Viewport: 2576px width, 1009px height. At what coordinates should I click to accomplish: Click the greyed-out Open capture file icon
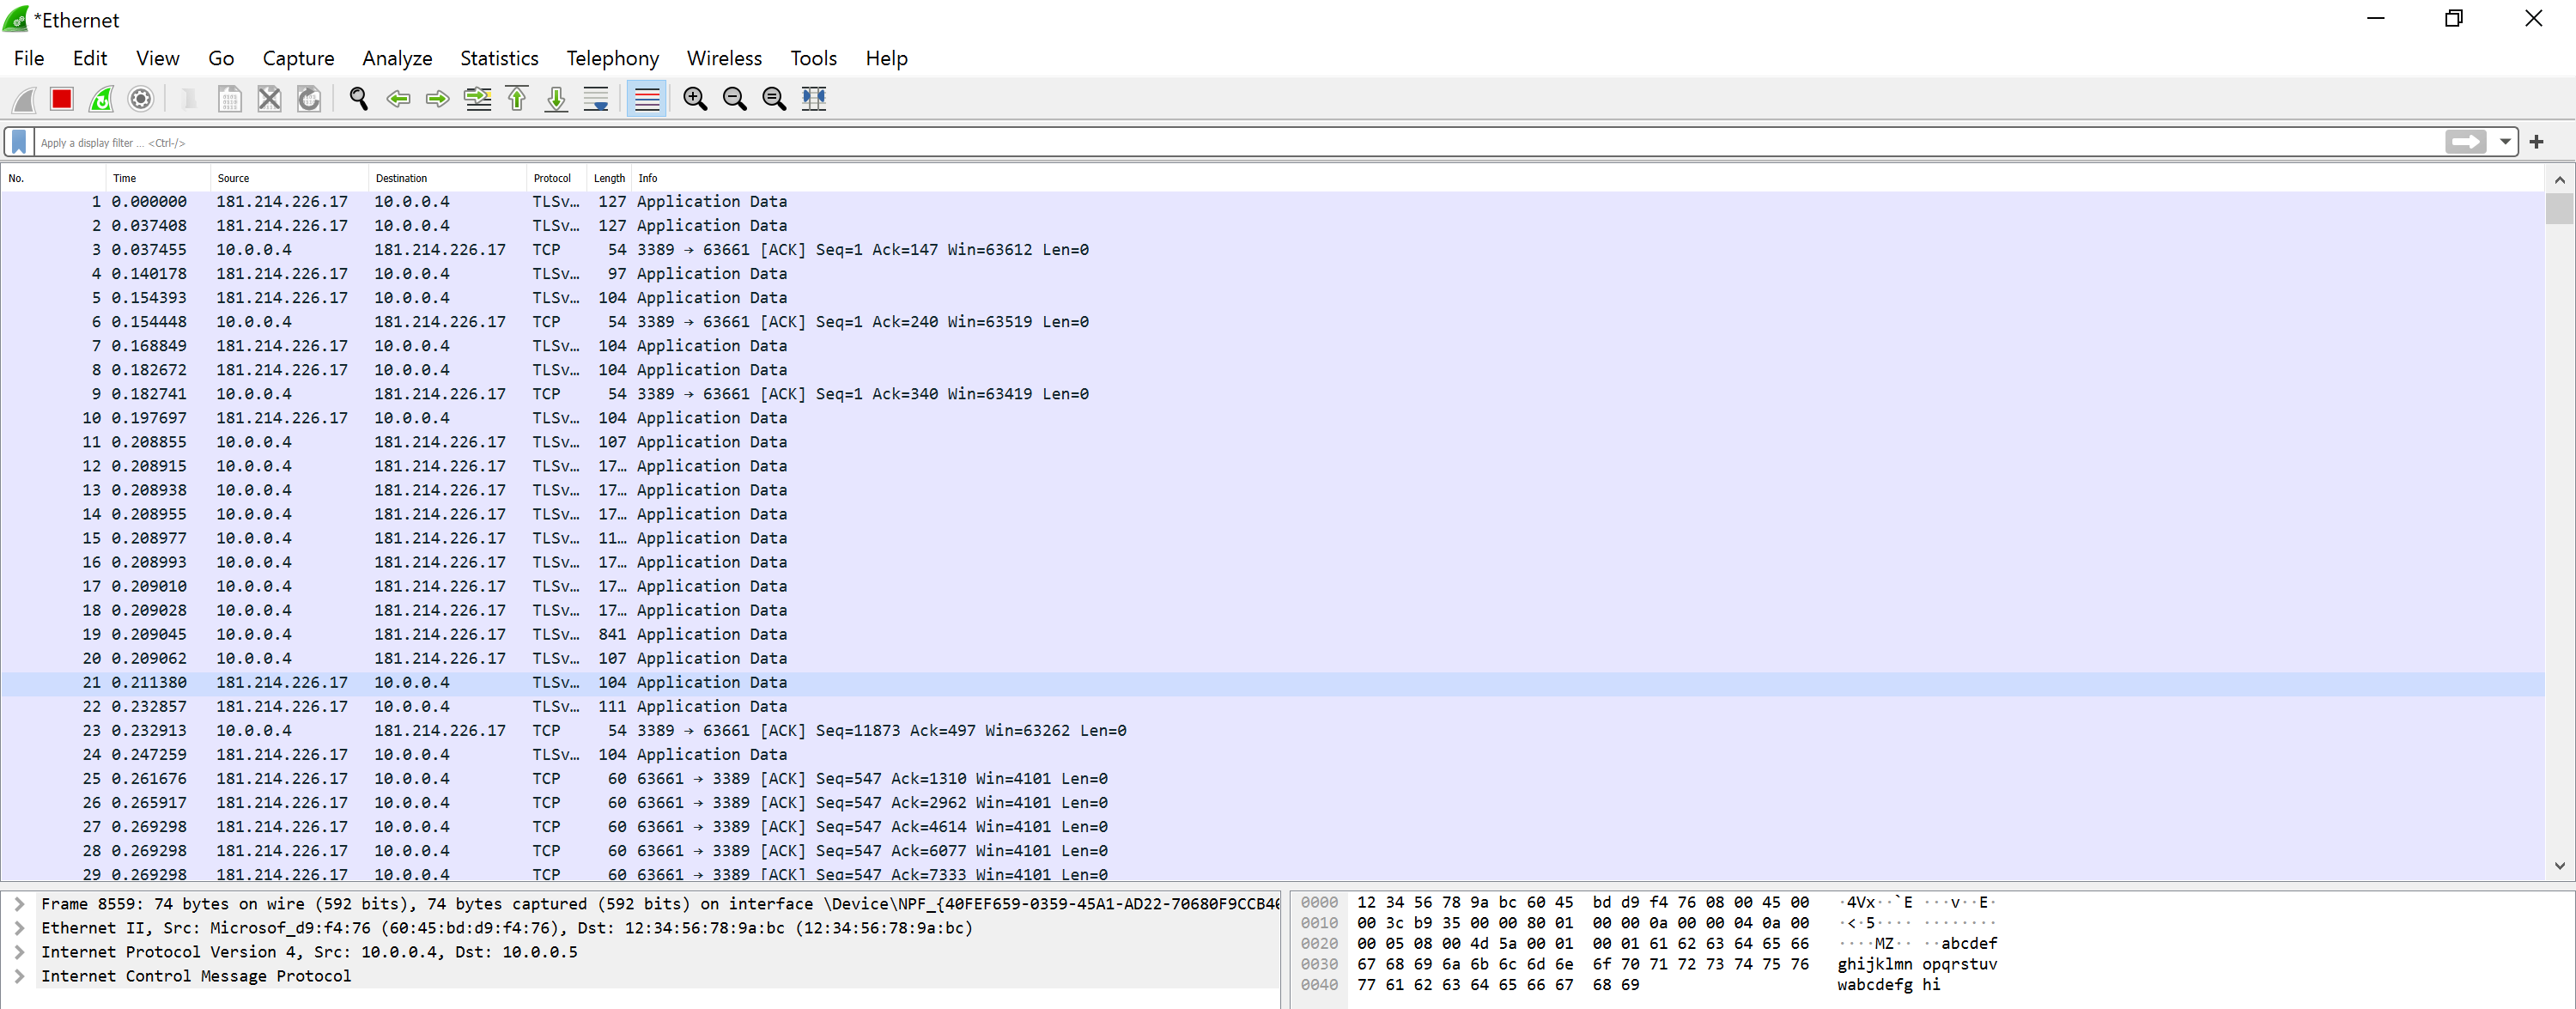pyautogui.click(x=189, y=99)
